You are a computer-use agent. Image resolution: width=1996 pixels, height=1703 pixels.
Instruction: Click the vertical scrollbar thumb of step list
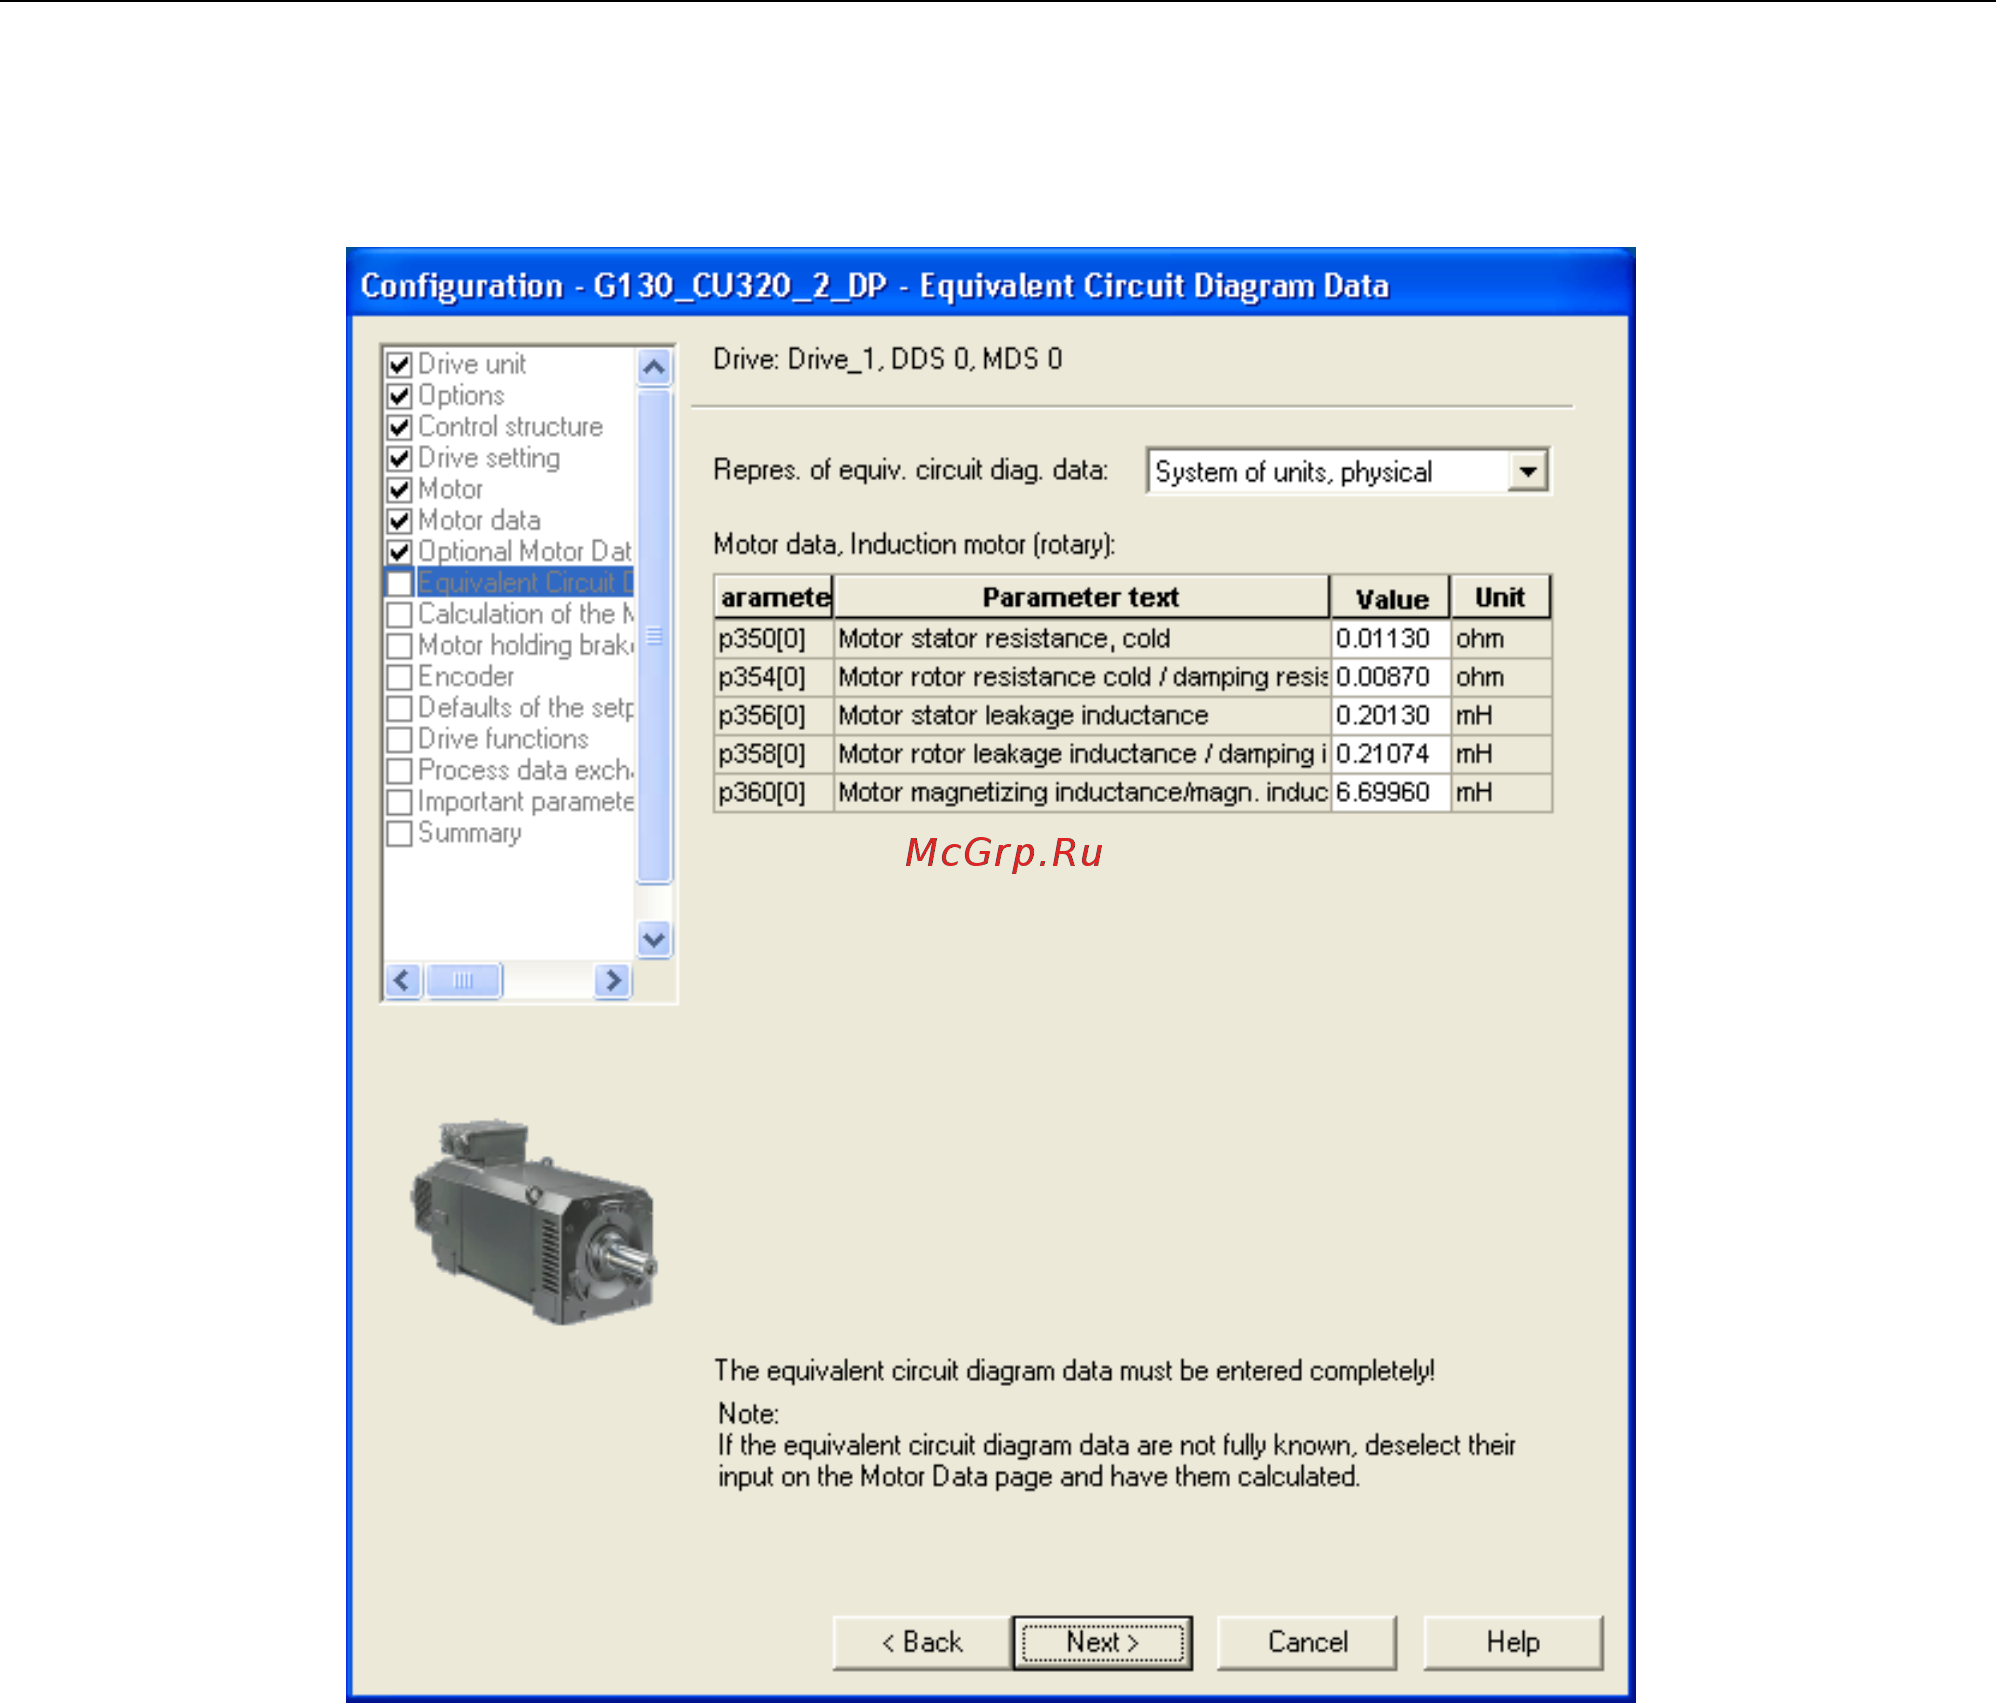[654, 637]
